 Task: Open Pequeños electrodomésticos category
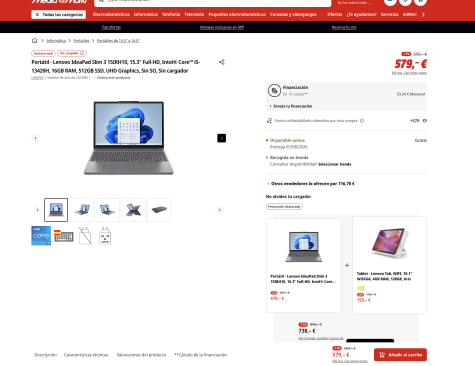(x=237, y=14)
